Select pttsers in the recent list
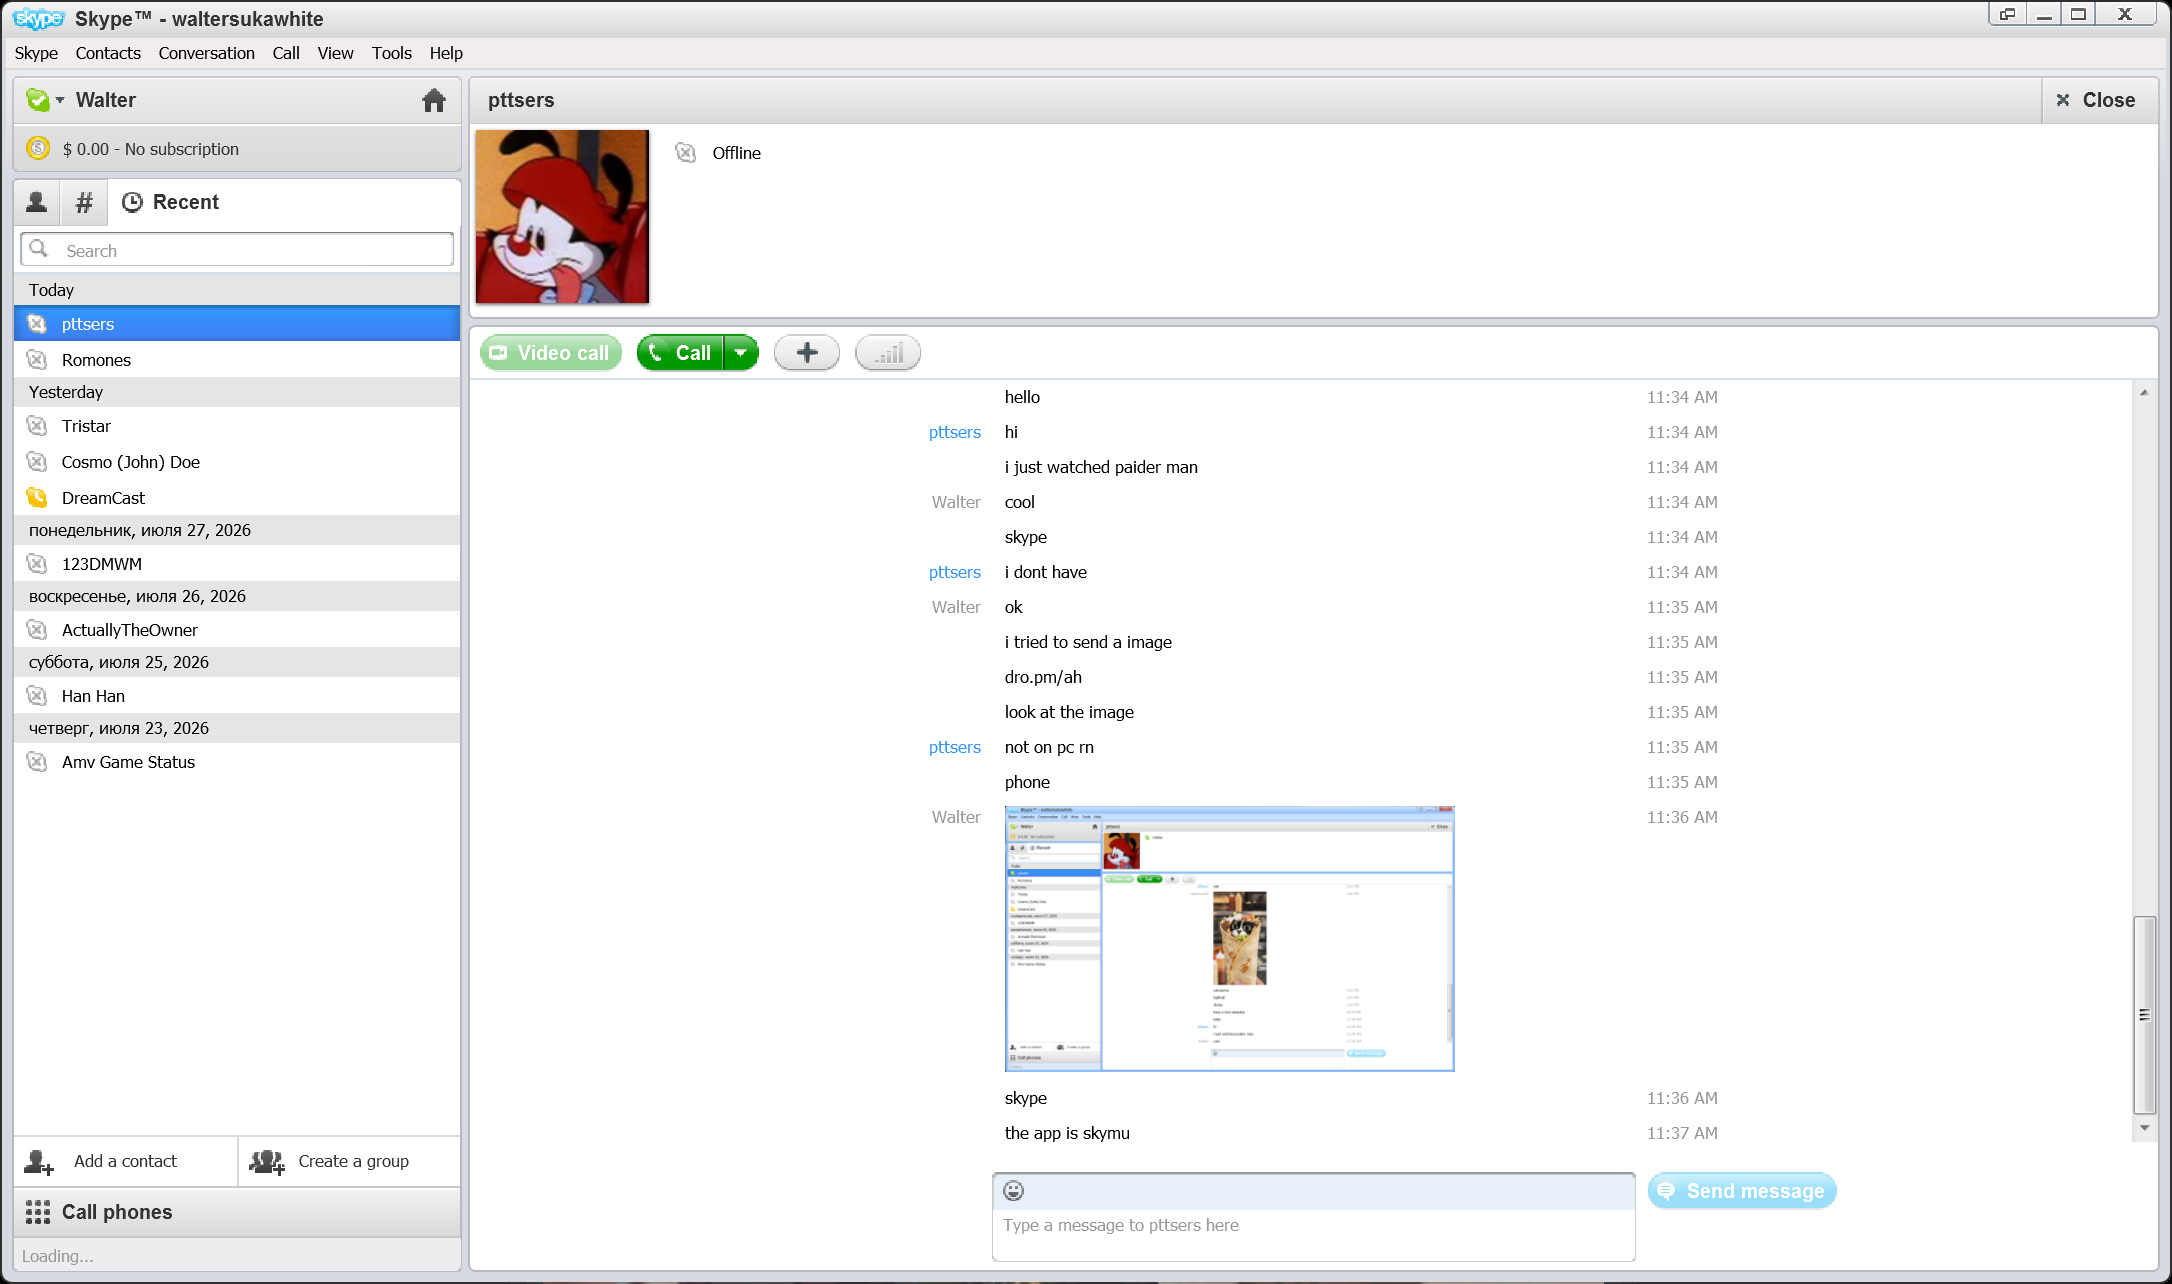This screenshot has width=2172, height=1284. (237, 324)
